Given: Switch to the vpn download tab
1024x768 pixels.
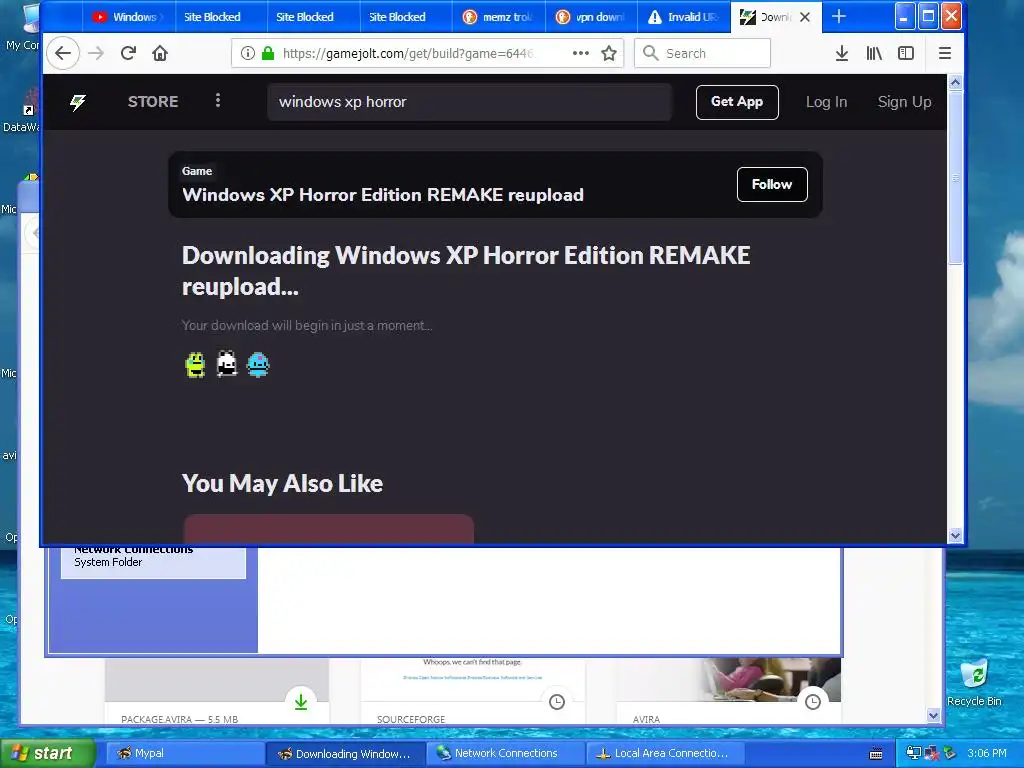Looking at the screenshot, I should (x=591, y=17).
